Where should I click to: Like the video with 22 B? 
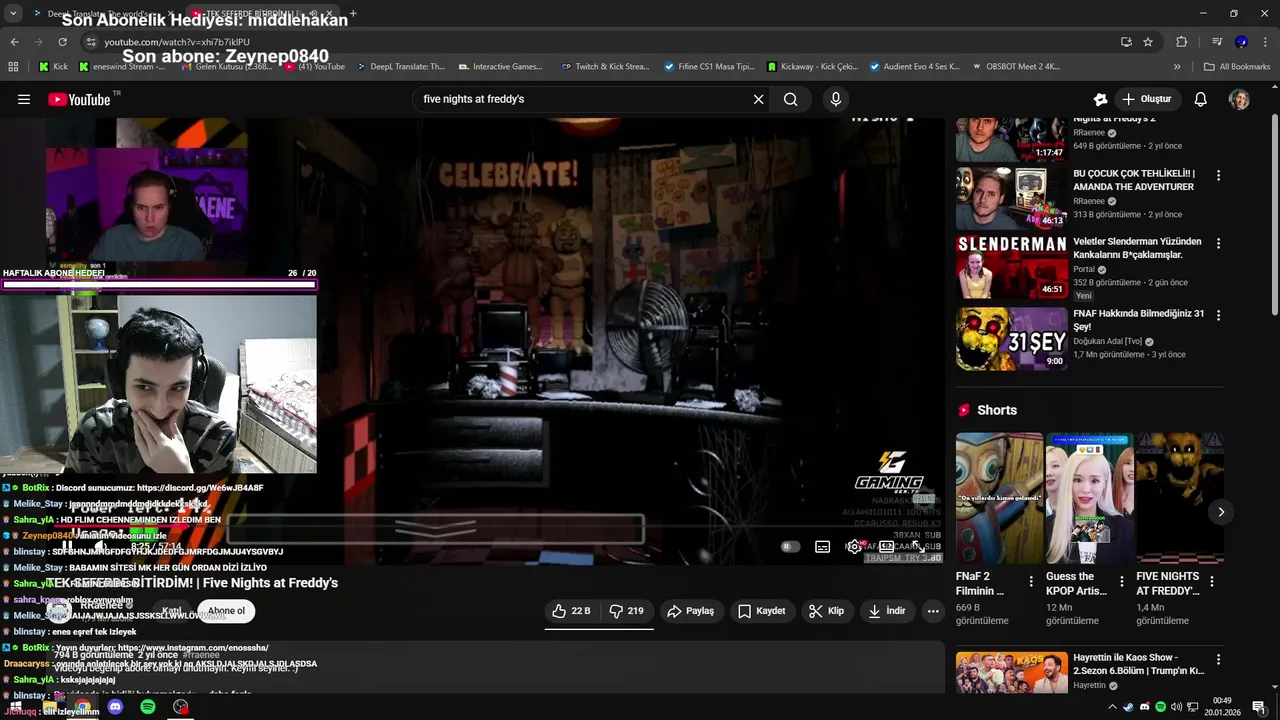tap(571, 611)
